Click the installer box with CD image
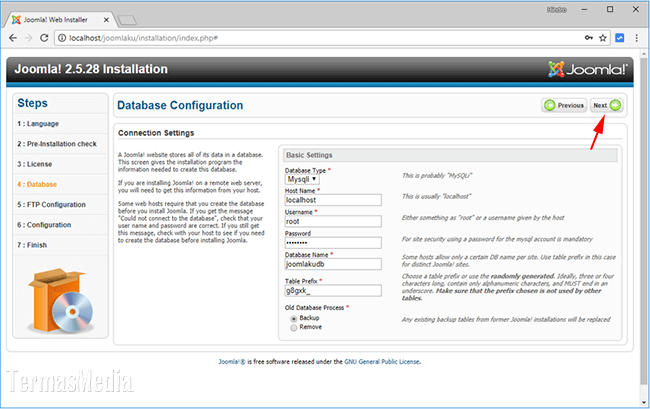The height and width of the screenshot is (409, 650). click(x=61, y=300)
